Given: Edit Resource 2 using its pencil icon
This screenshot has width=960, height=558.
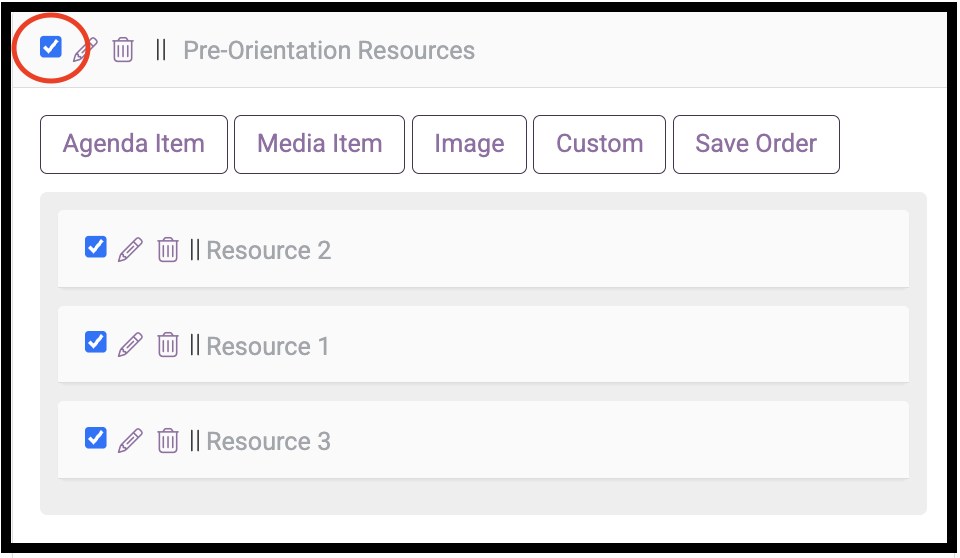Looking at the screenshot, I should coord(130,249).
